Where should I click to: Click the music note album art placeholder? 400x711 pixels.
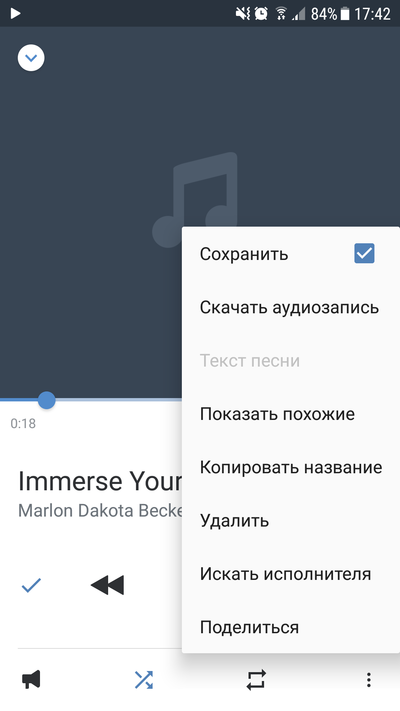pos(195,200)
